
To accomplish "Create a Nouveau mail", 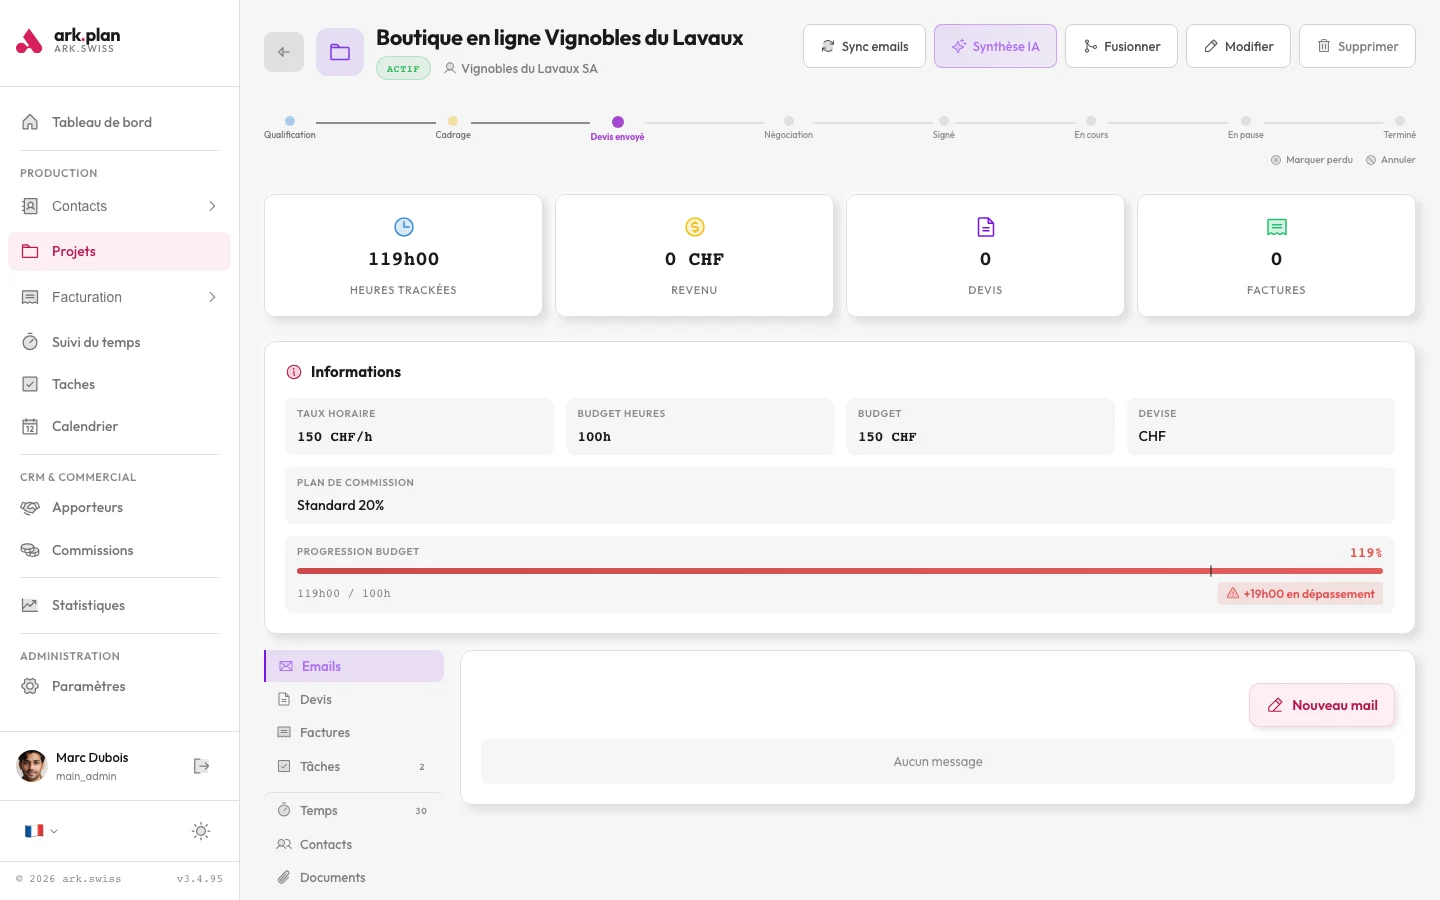I will [x=1321, y=705].
